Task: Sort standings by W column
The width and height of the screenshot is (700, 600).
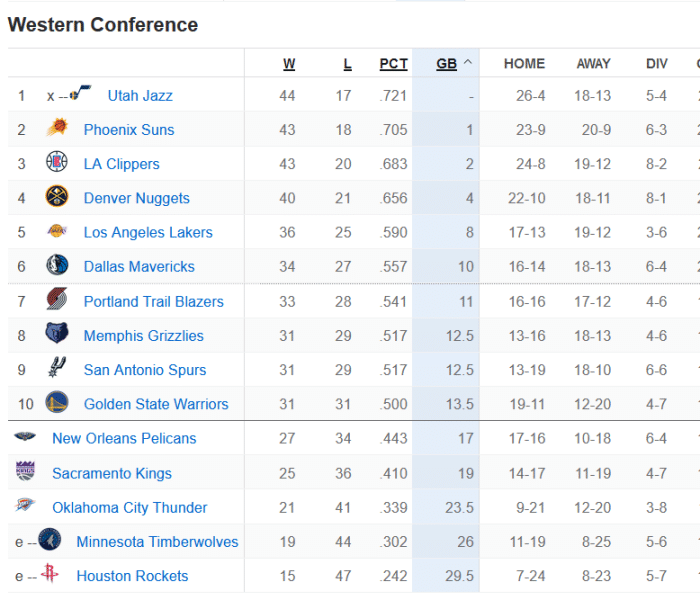Action: click(289, 64)
